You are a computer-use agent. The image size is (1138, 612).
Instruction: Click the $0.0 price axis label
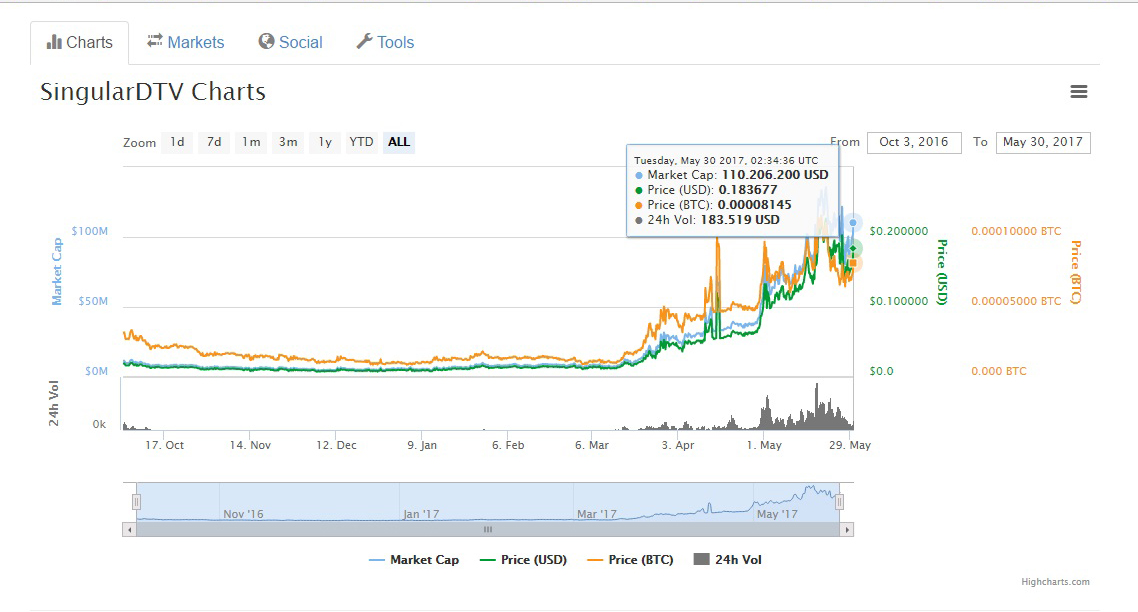881,371
